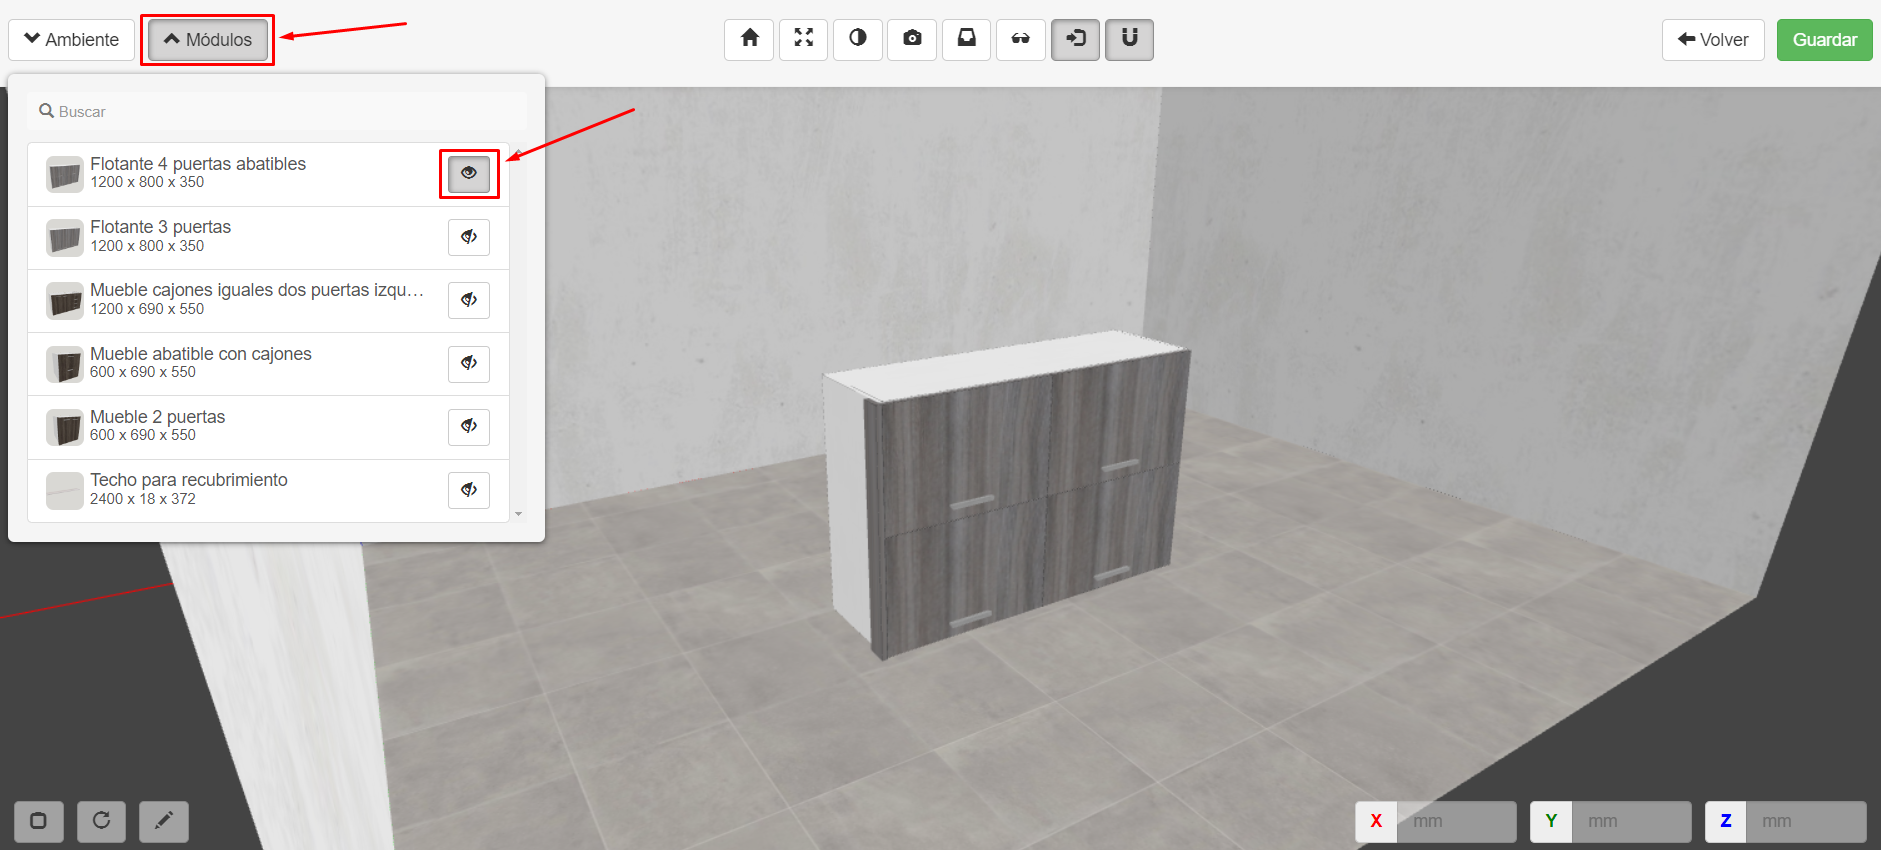Screen dimensions: 1881x850
Task: Select the Mueble abatible con cajones thumbnail
Action: [x=65, y=364]
